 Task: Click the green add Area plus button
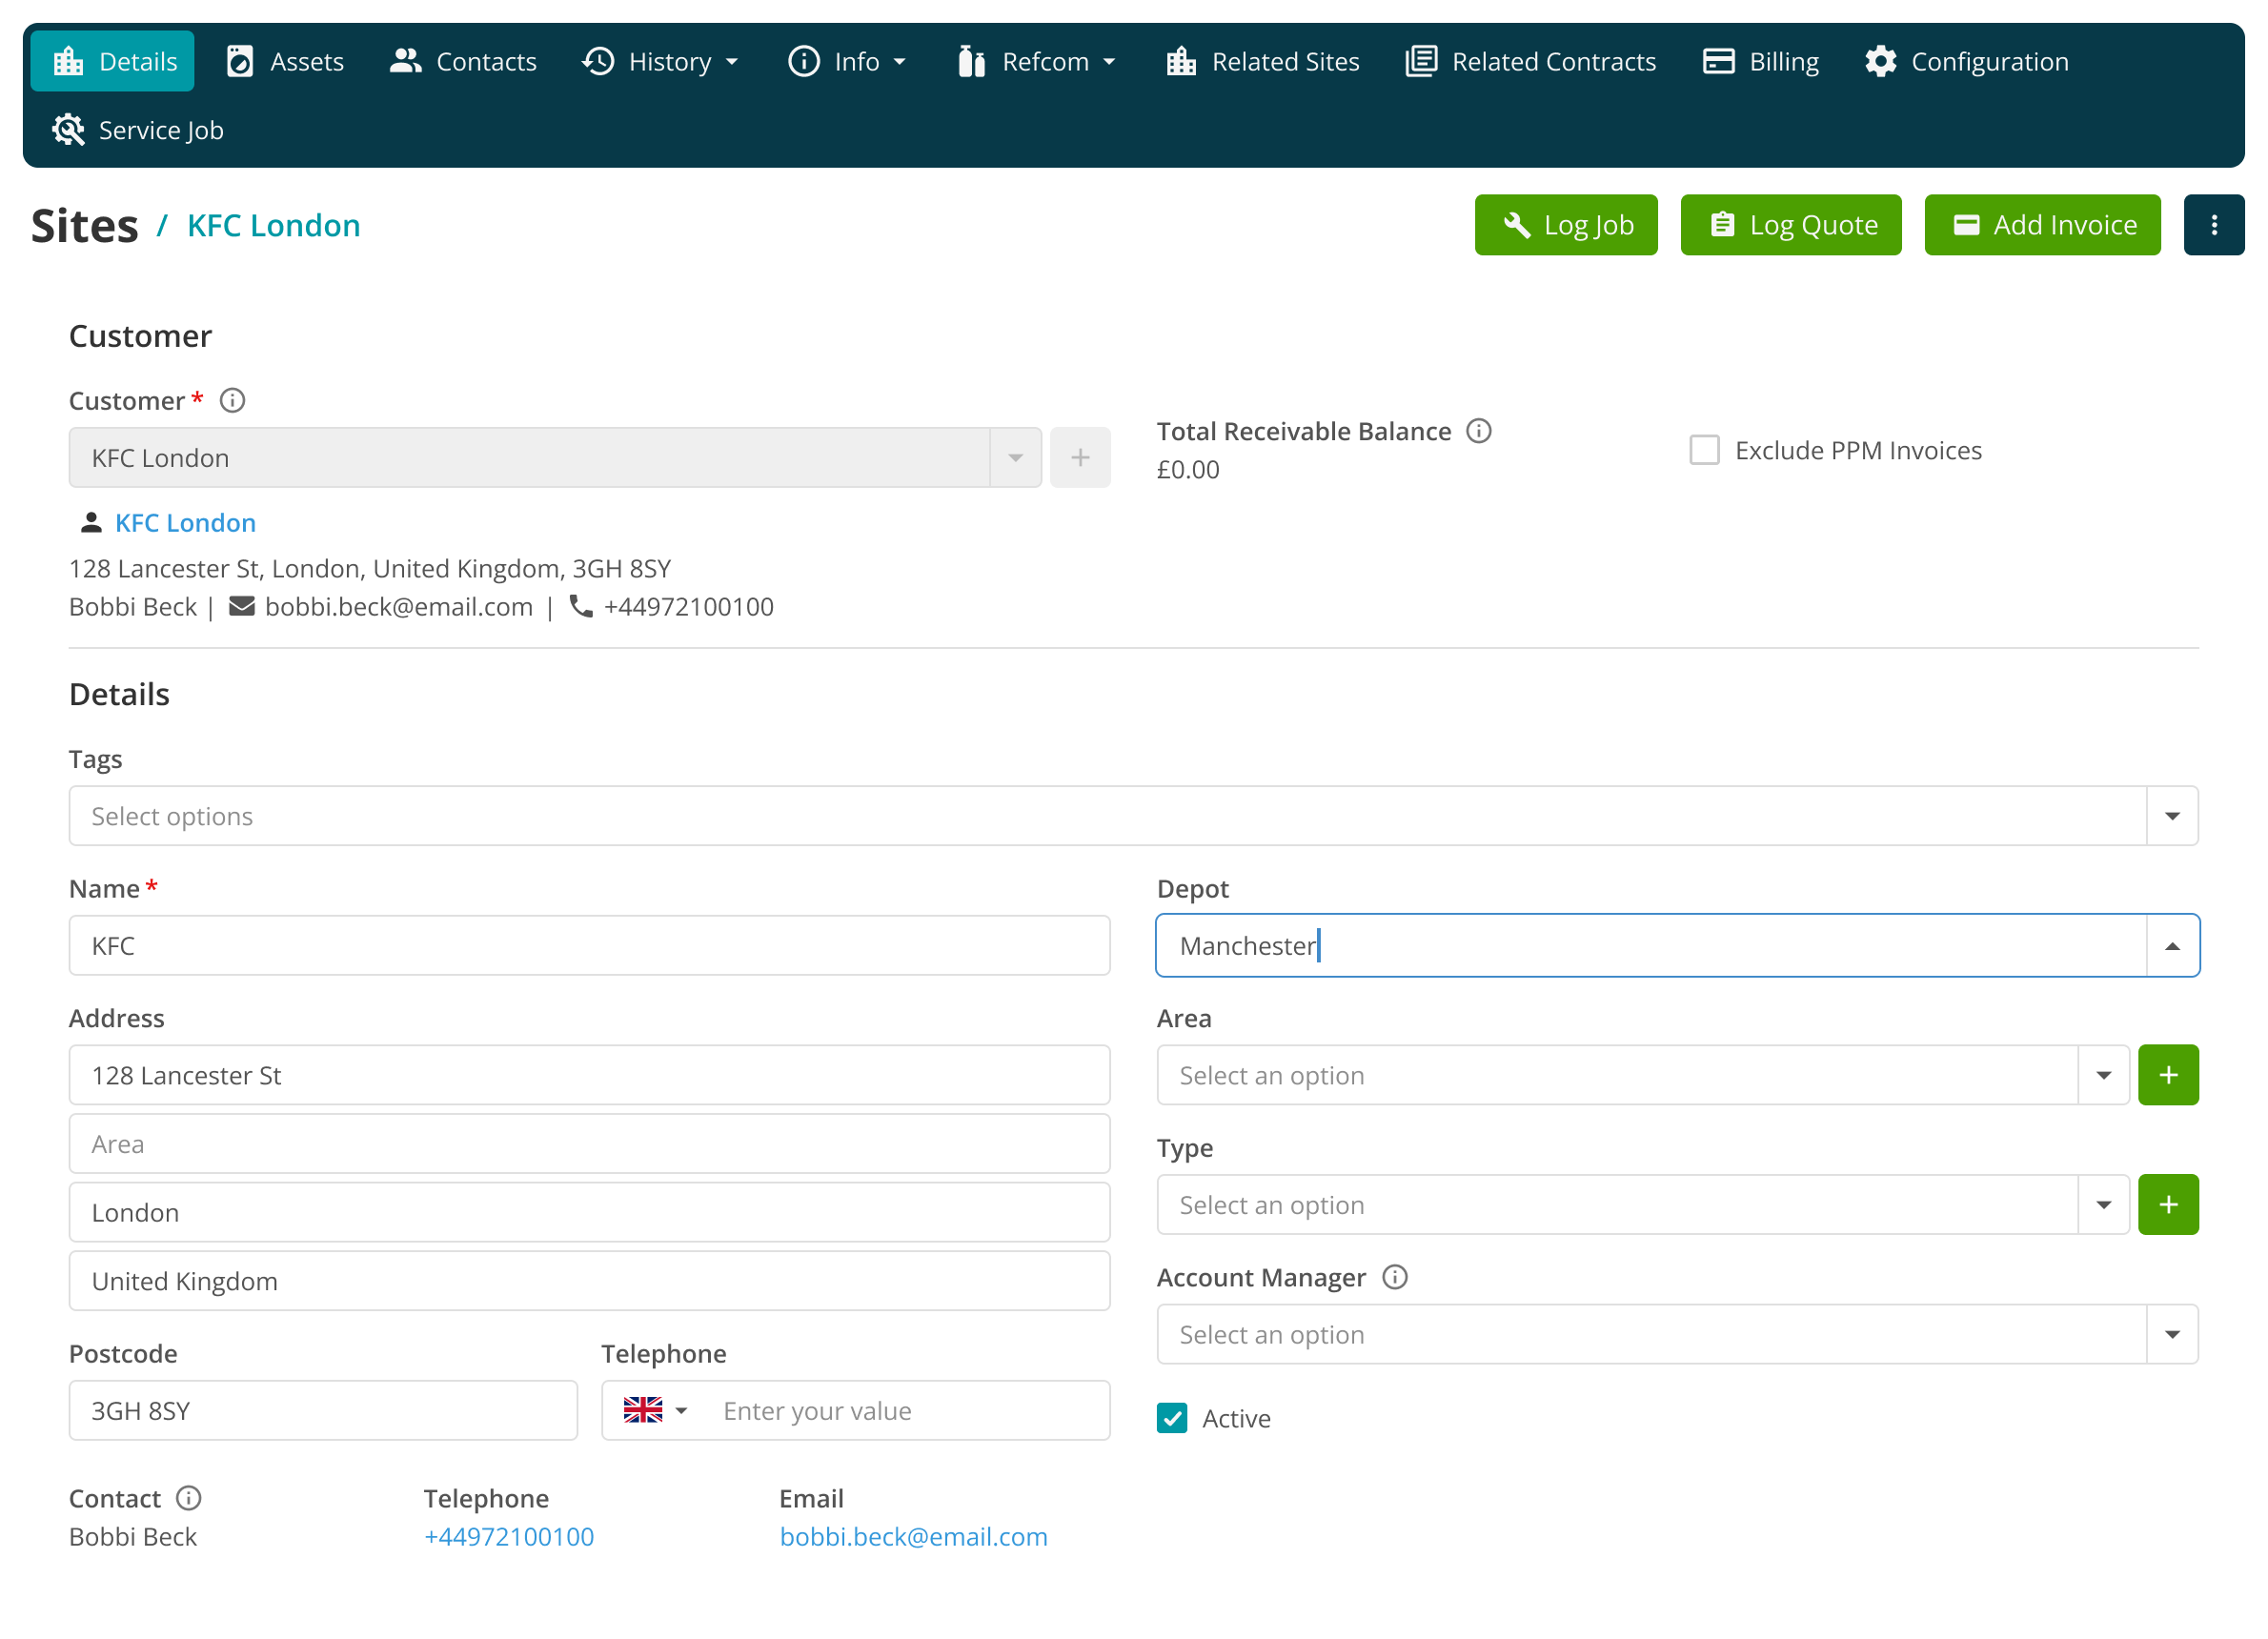coord(2168,1075)
